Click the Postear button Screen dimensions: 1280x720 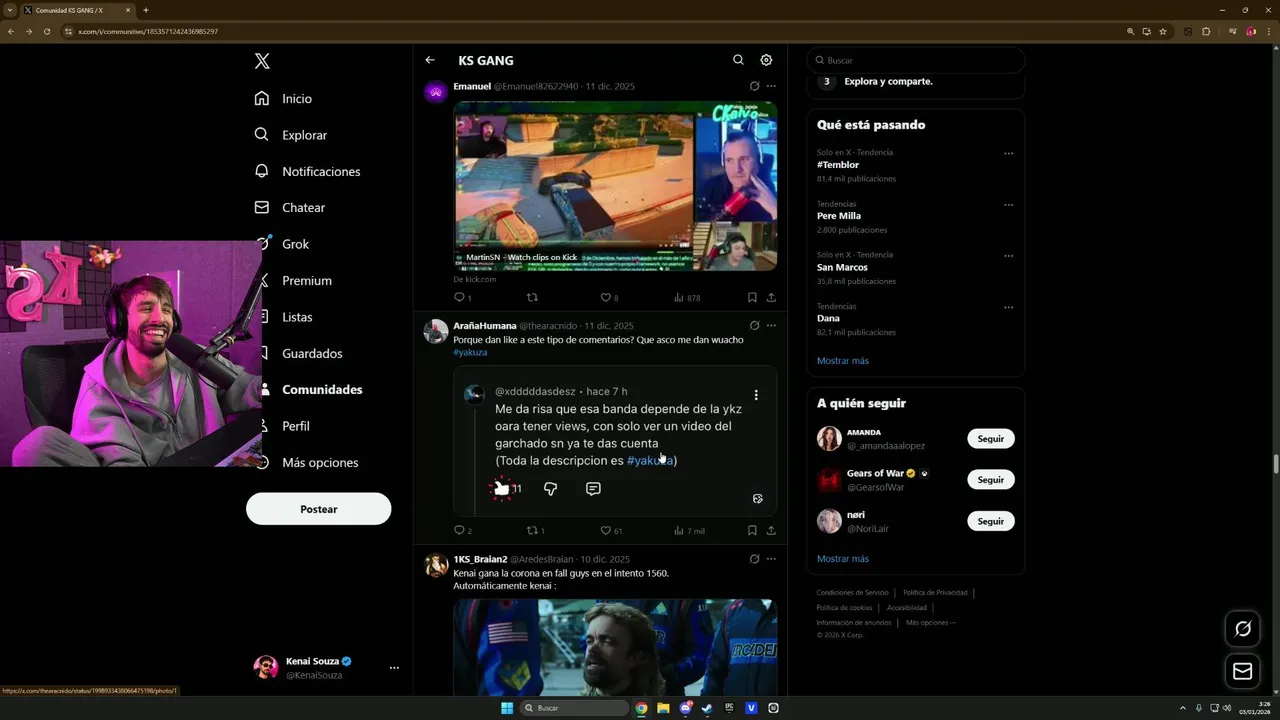coord(319,509)
